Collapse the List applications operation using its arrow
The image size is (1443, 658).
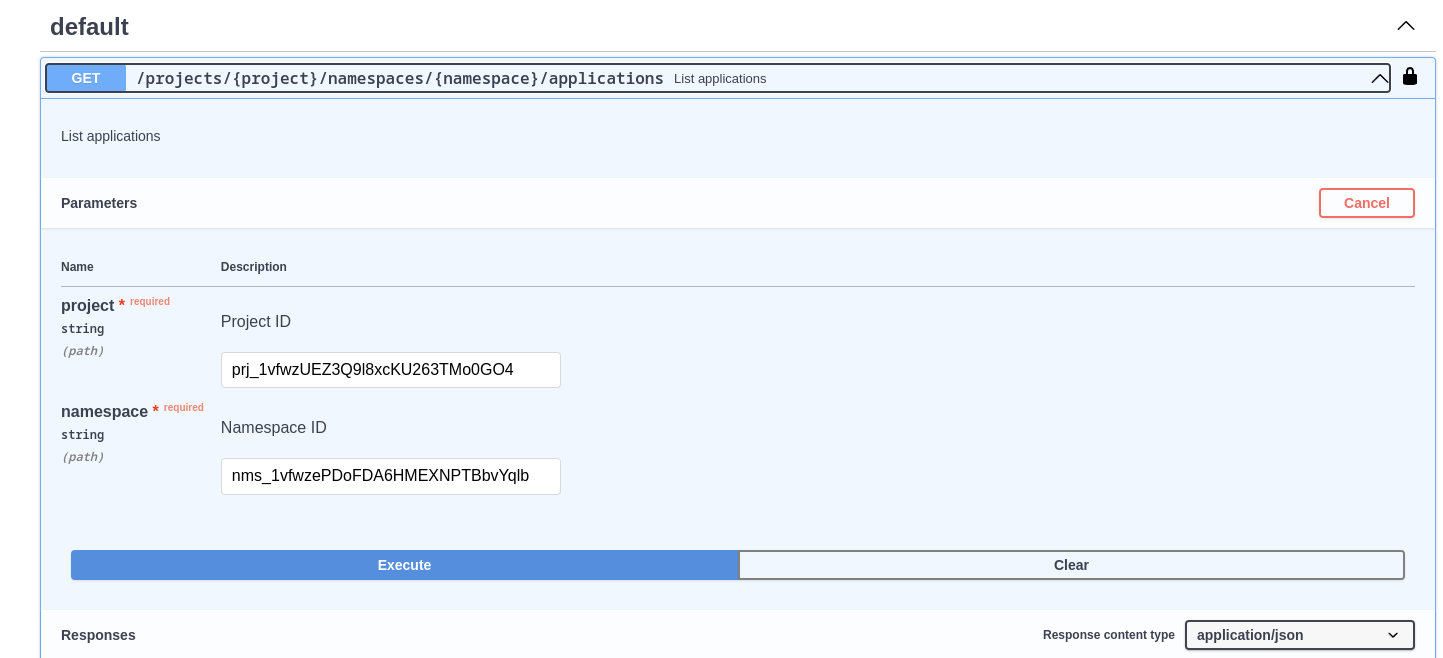click(1379, 78)
